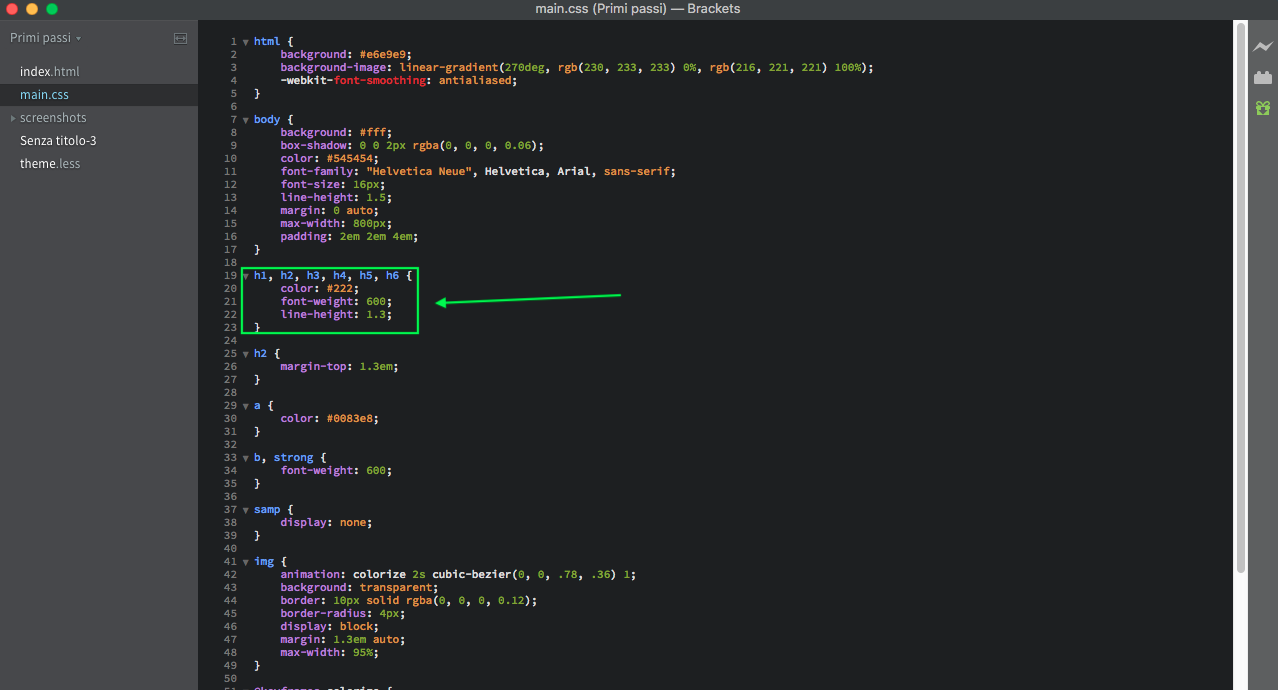
Task: Open the Primi passi project dropdown
Action: click(x=45, y=38)
